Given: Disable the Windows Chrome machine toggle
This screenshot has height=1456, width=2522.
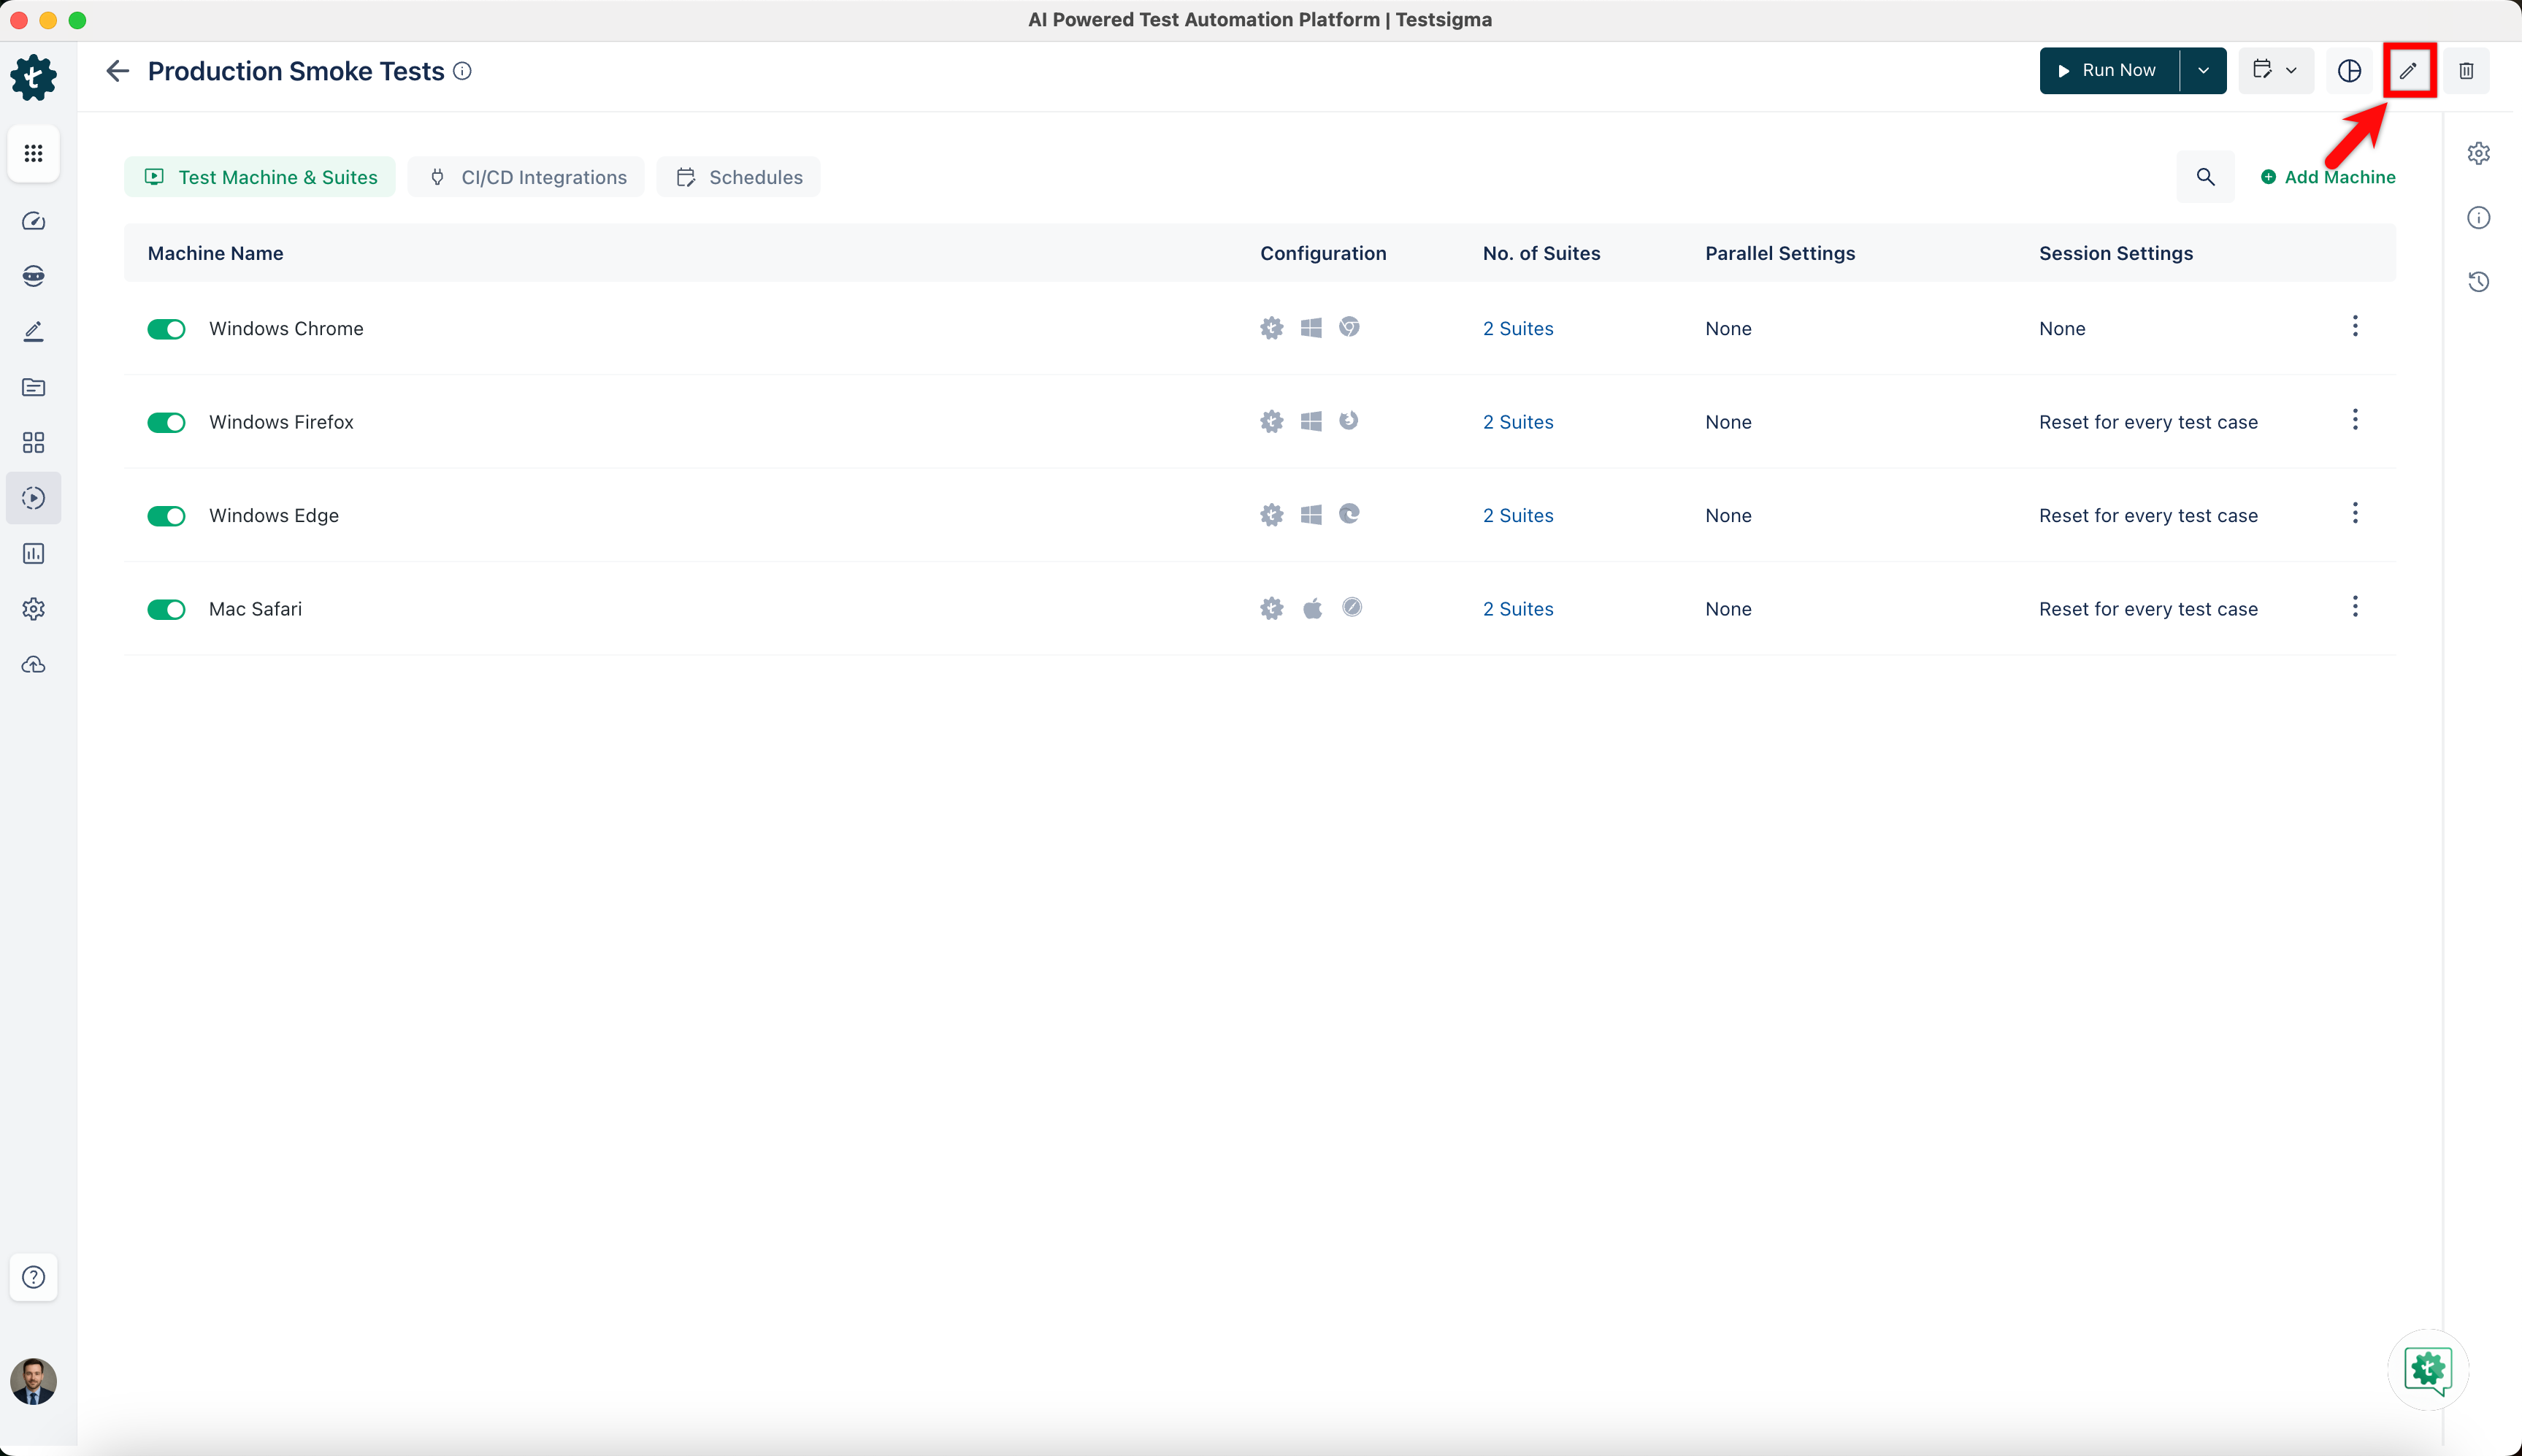Looking at the screenshot, I should [166, 329].
